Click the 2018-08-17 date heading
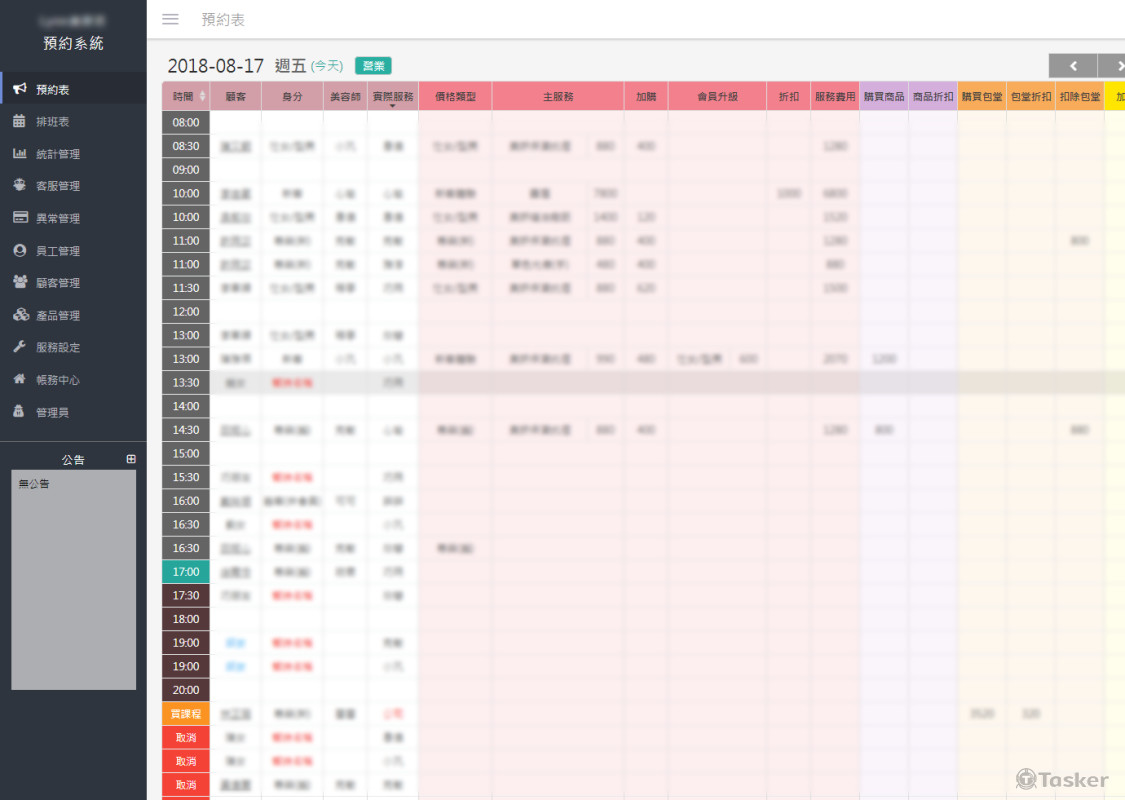The height and width of the screenshot is (800, 1125). click(216, 66)
